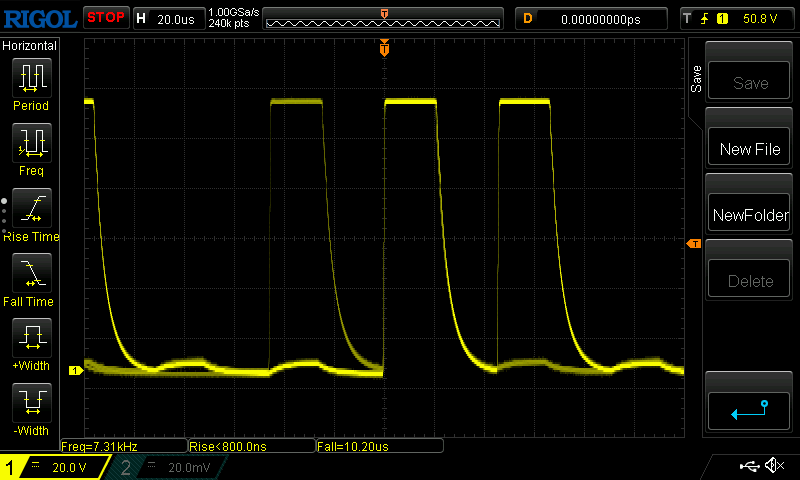Viewport: 800px width, 480px height.
Task: Select the -Width measurement icon
Action: click(31, 405)
